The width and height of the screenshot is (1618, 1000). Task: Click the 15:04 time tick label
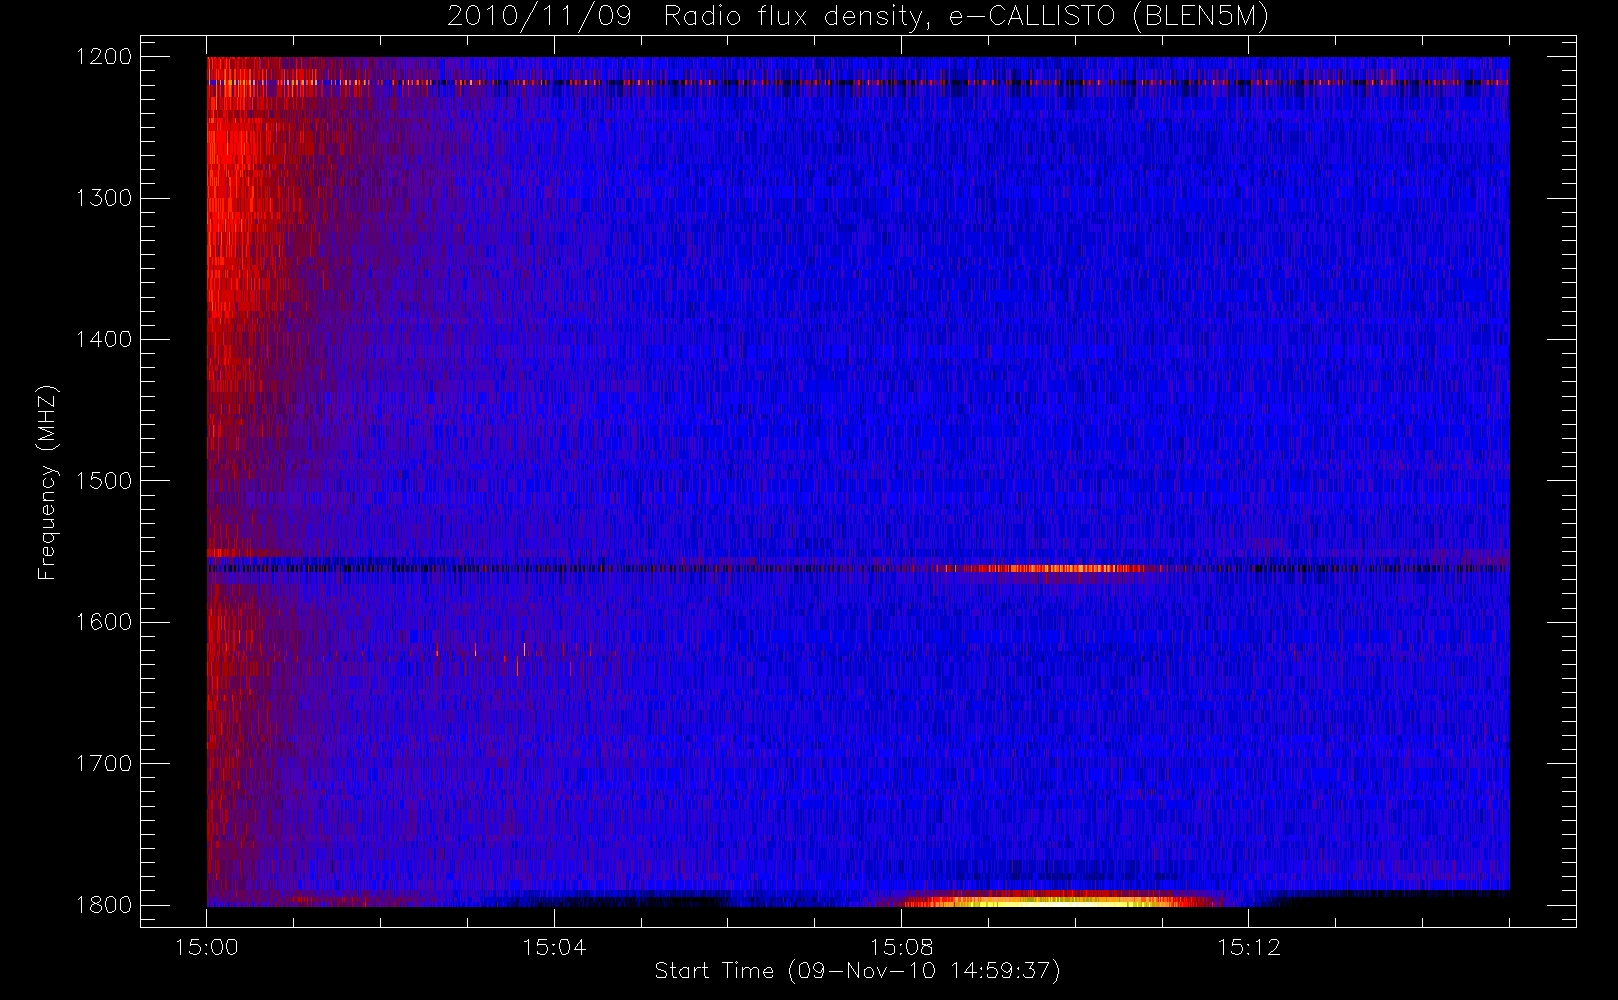[x=554, y=947]
